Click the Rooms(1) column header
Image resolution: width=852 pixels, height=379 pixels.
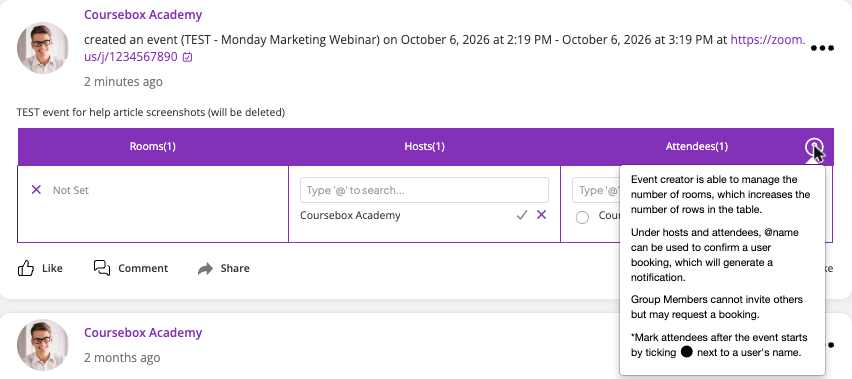(x=153, y=147)
